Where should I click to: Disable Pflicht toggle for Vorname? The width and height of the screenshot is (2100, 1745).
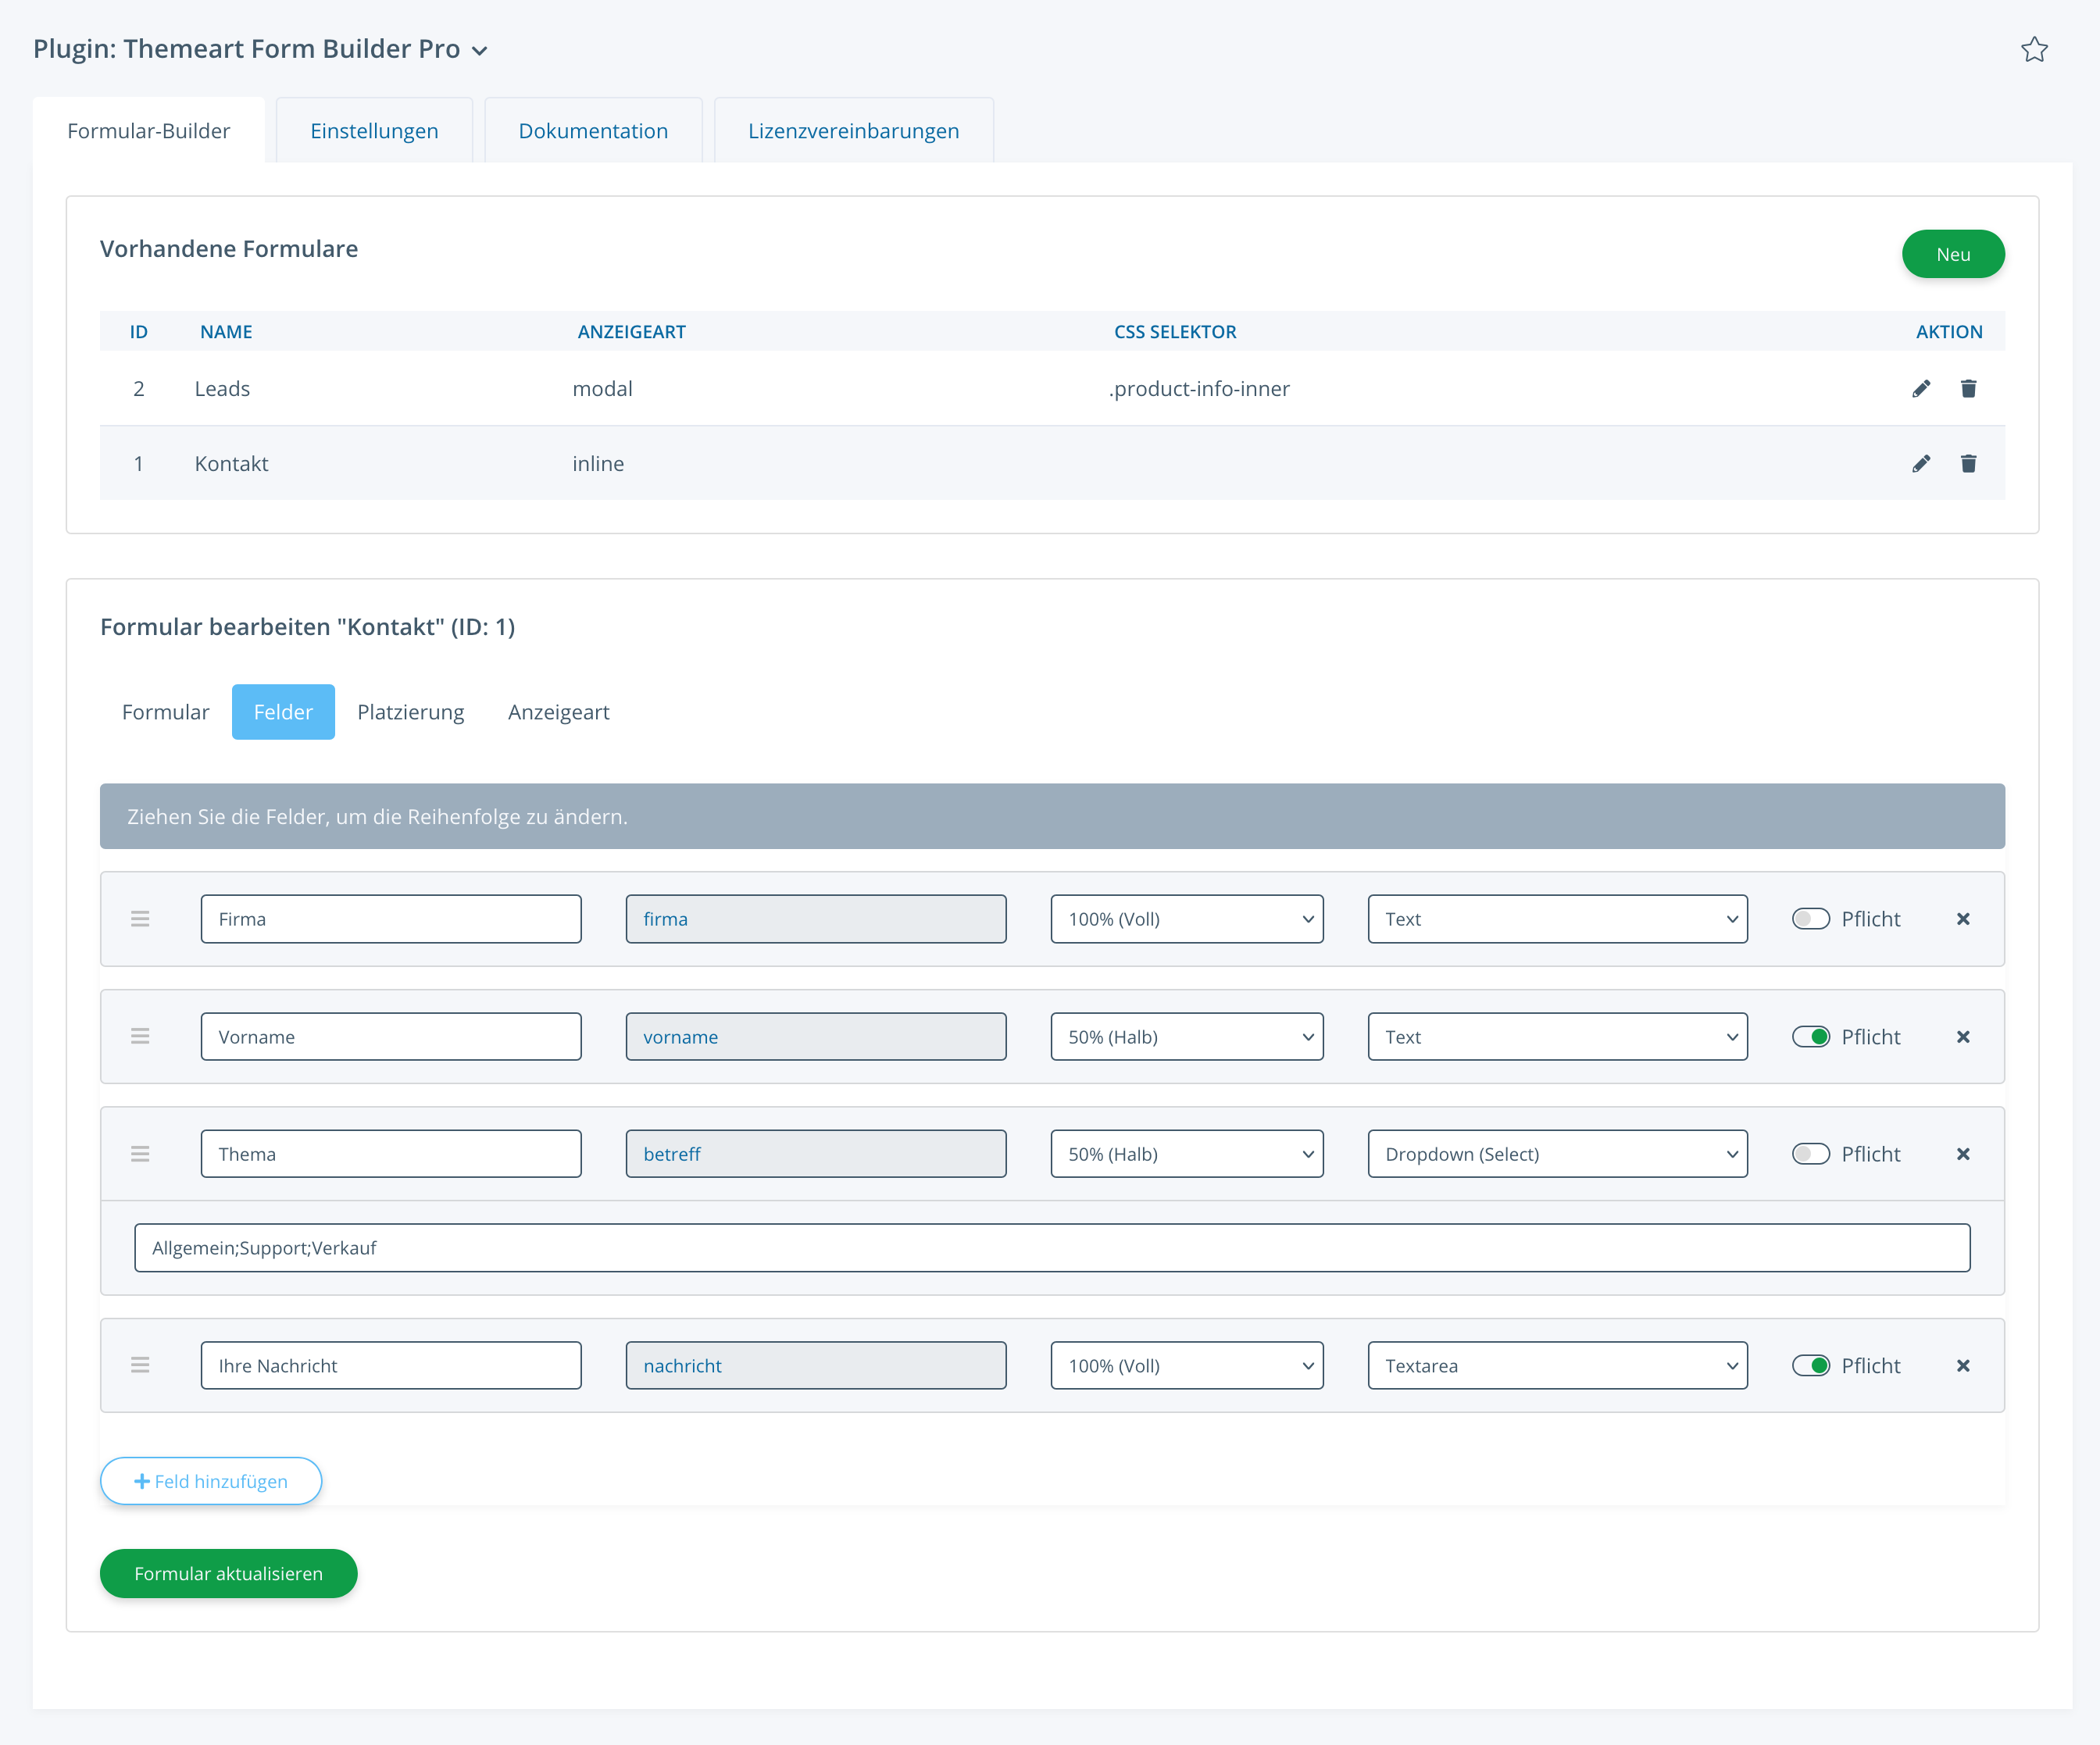click(x=1810, y=1037)
